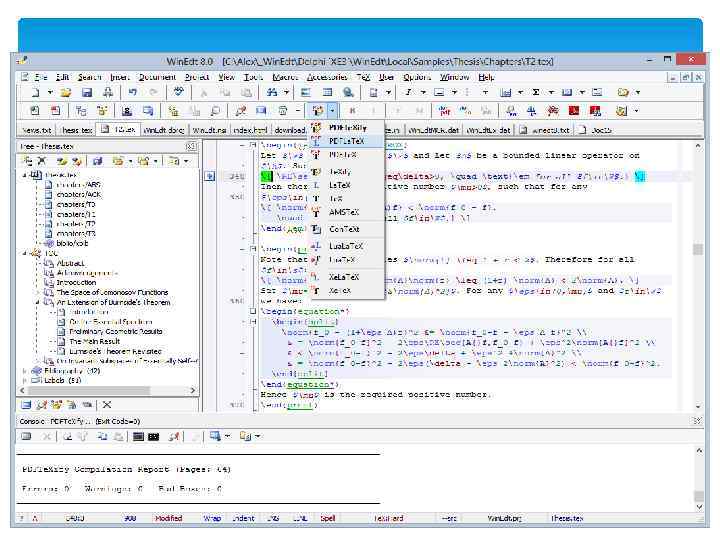
Task: Click the main compile (PDFTeXify) toolbar button
Action: tap(317, 111)
